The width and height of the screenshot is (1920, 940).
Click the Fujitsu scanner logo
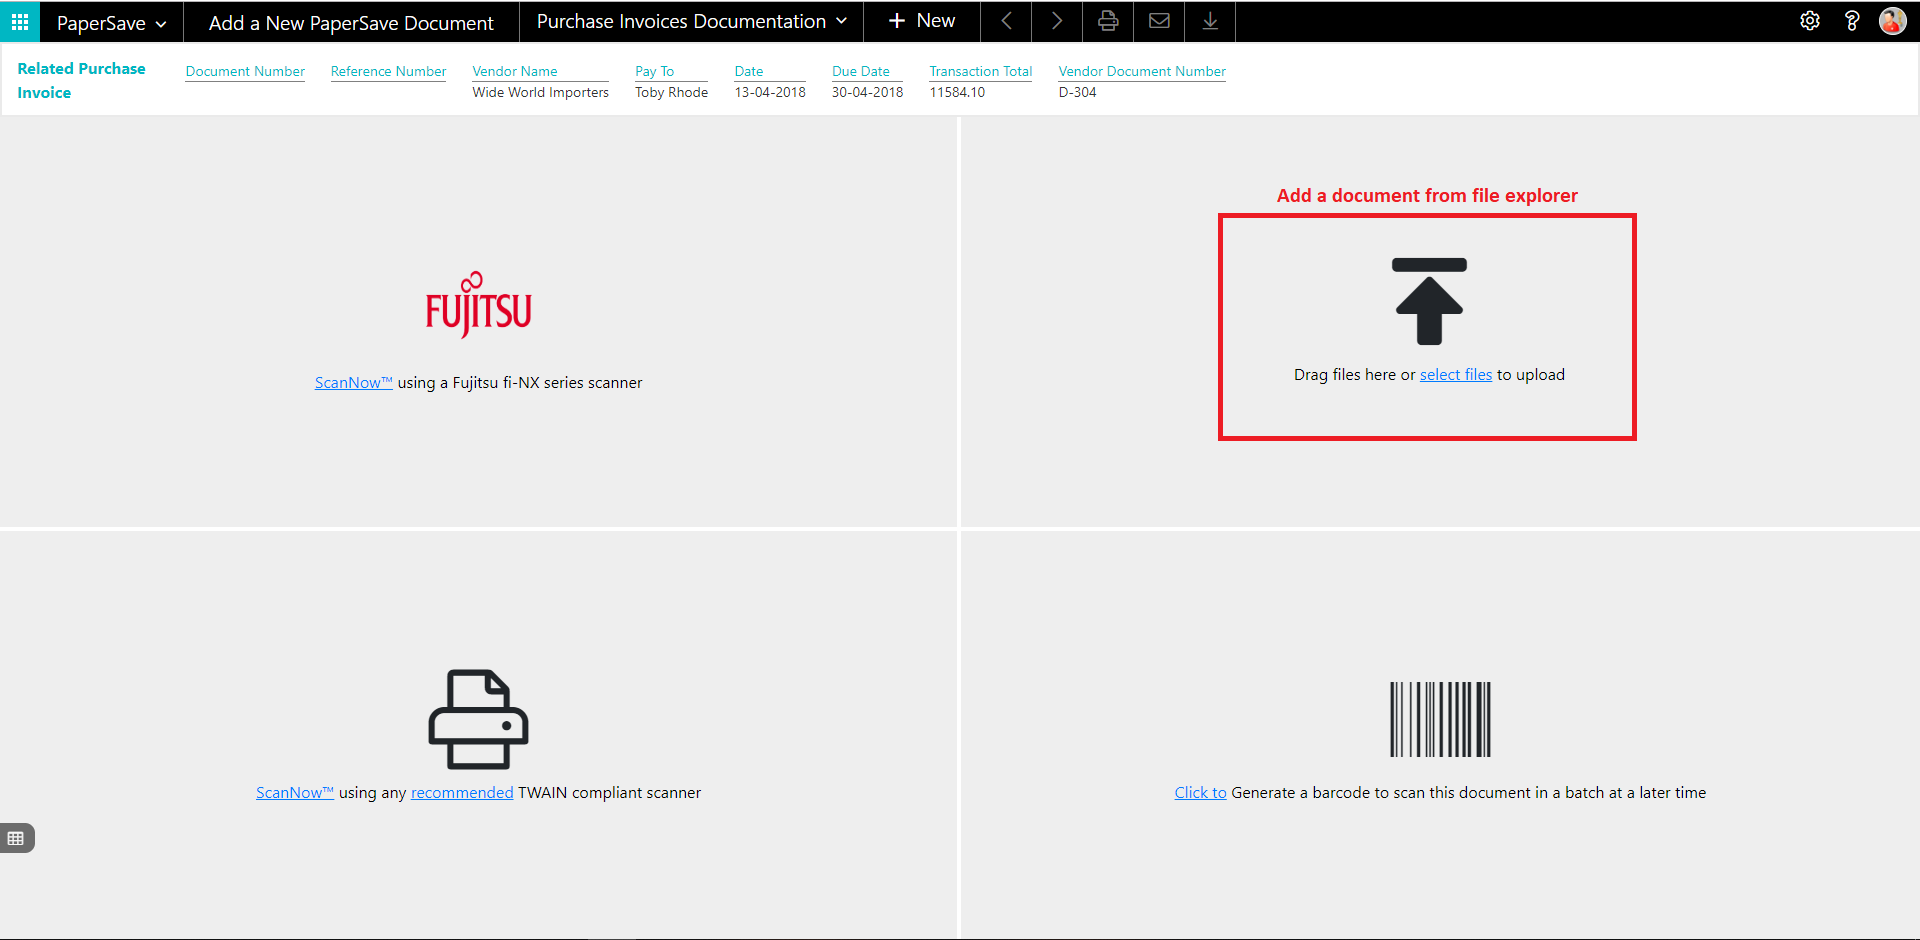click(x=478, y=305)
